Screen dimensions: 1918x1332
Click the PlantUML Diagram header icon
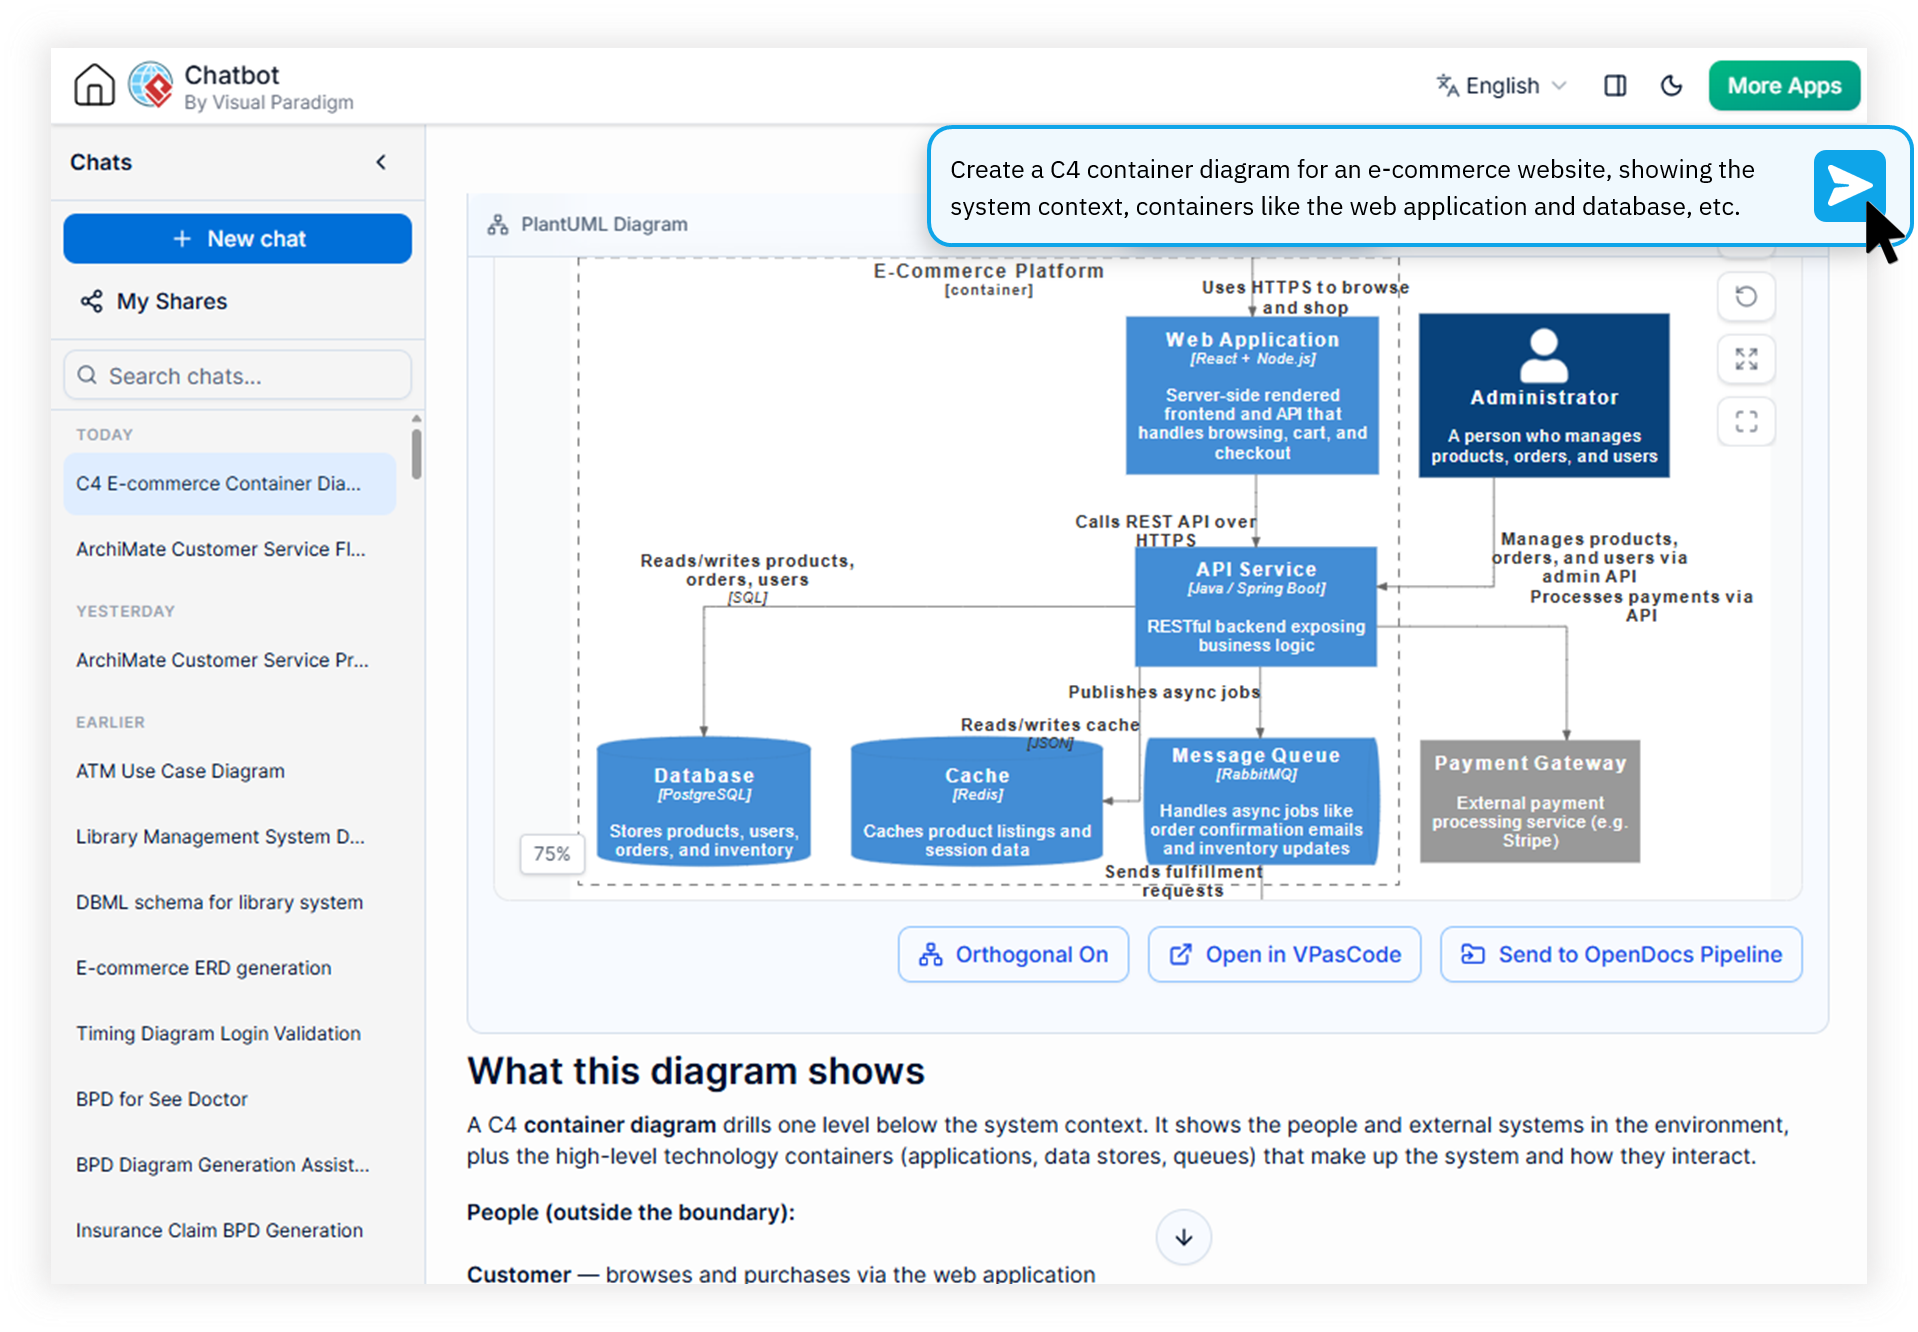tap(498, 225)
